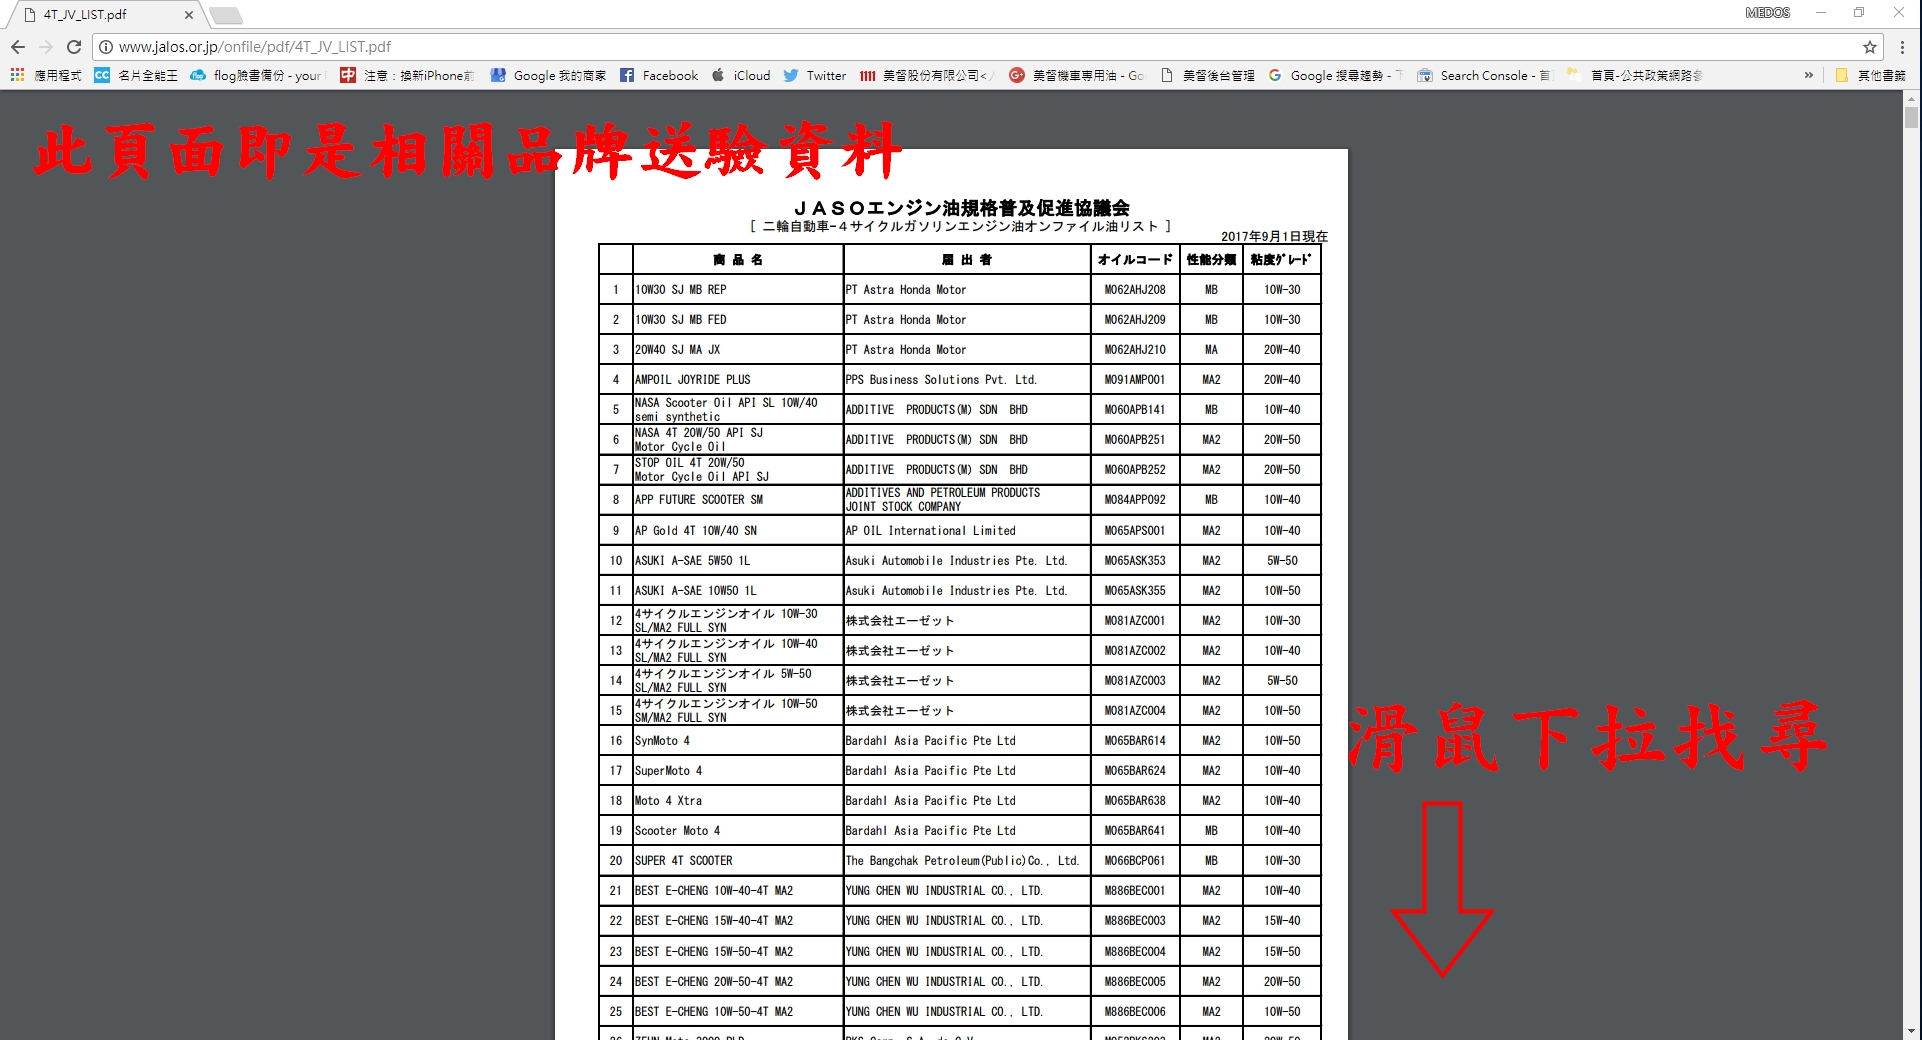Viewport: 1922px width, 1040px height.
Task: Open the Chrome three-dot menu
Action: [1902, 47]
